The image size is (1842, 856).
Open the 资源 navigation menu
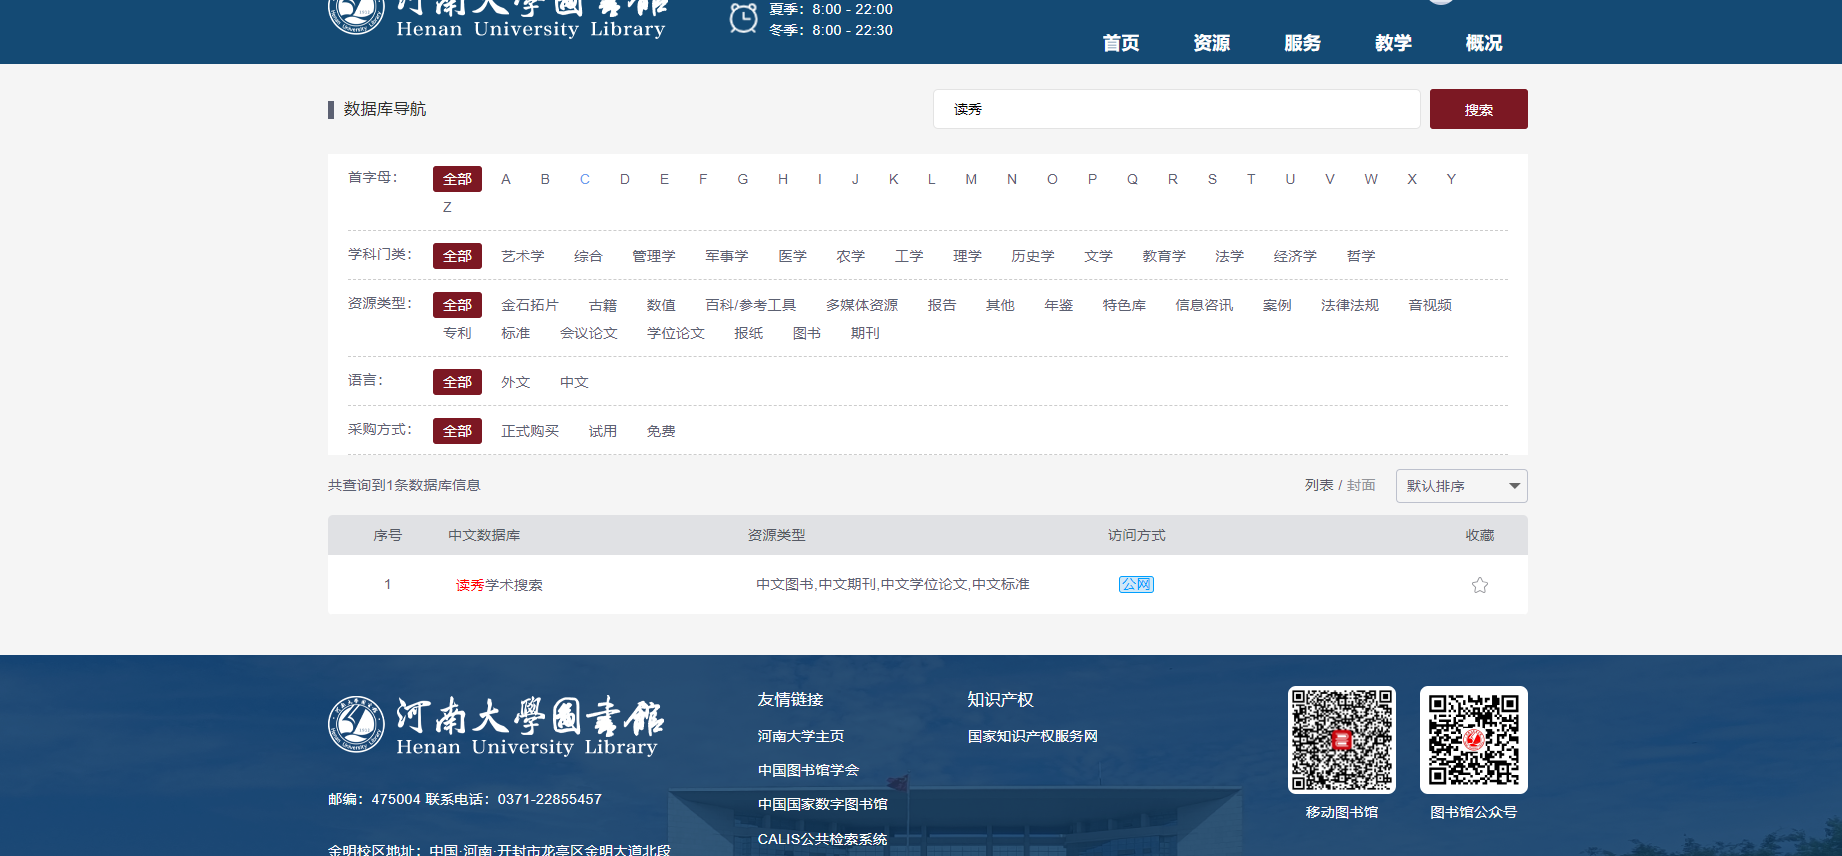pos(1211,43)
